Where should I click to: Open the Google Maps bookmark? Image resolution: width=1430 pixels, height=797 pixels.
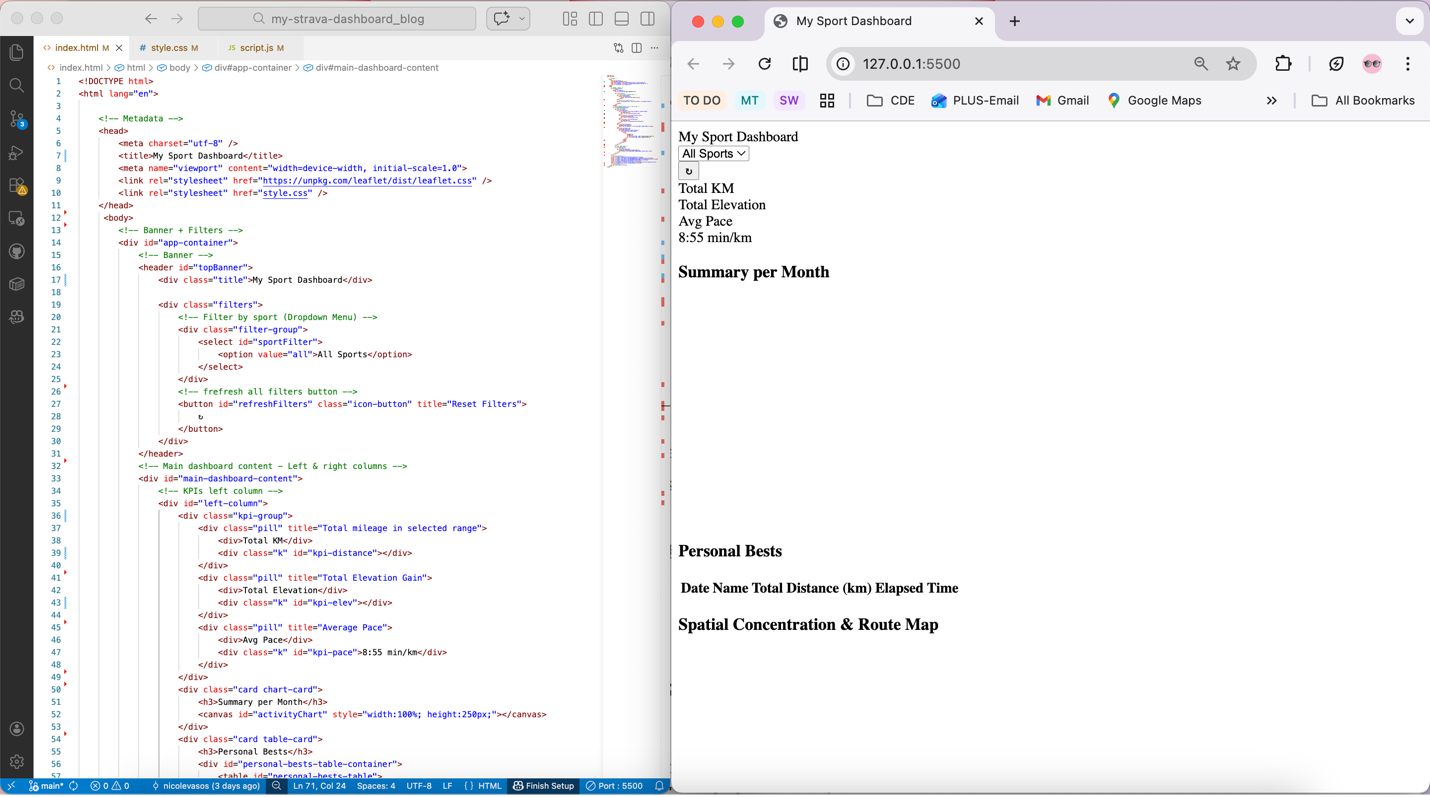coord(1153,100)
